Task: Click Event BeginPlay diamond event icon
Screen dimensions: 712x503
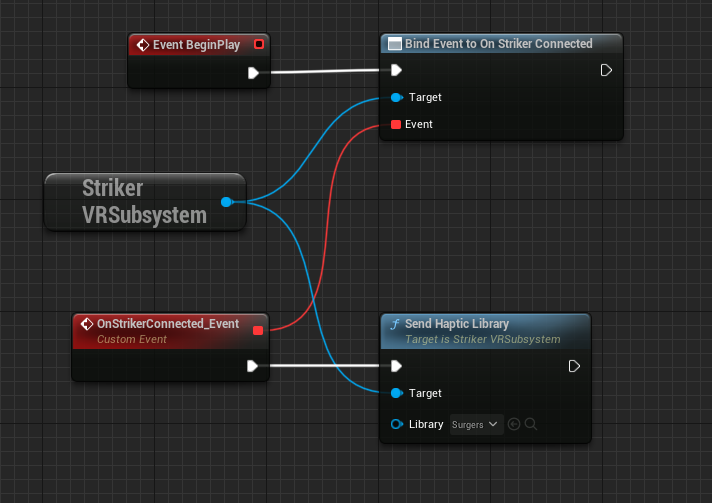Action: click(x=143, y=45)
